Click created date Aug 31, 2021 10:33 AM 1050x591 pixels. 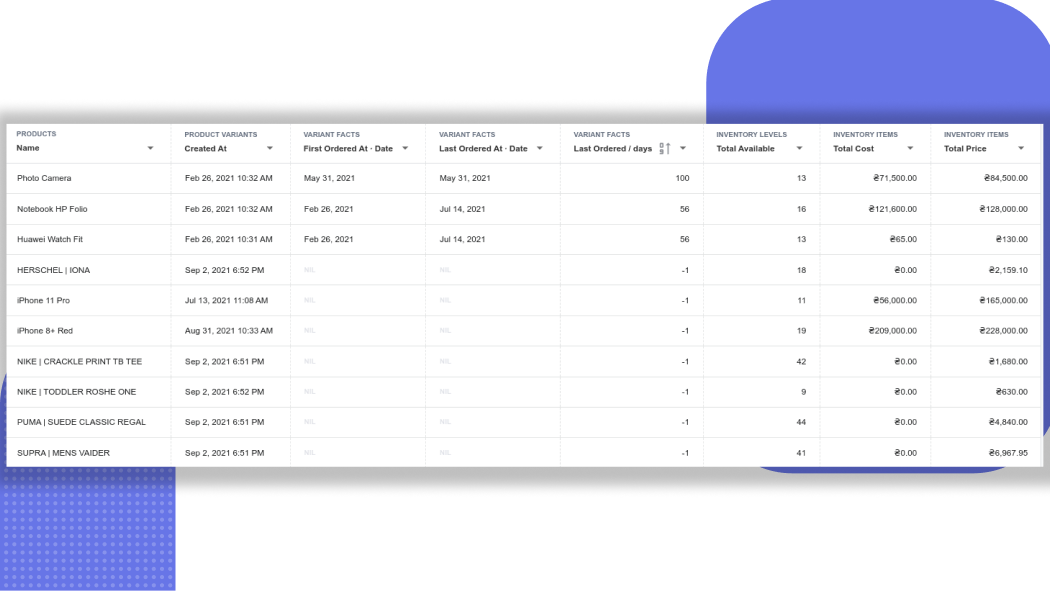229,331
